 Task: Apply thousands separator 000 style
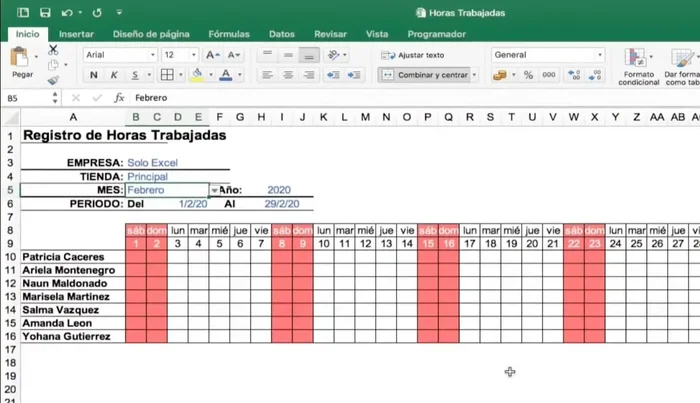tap(549, 75)
